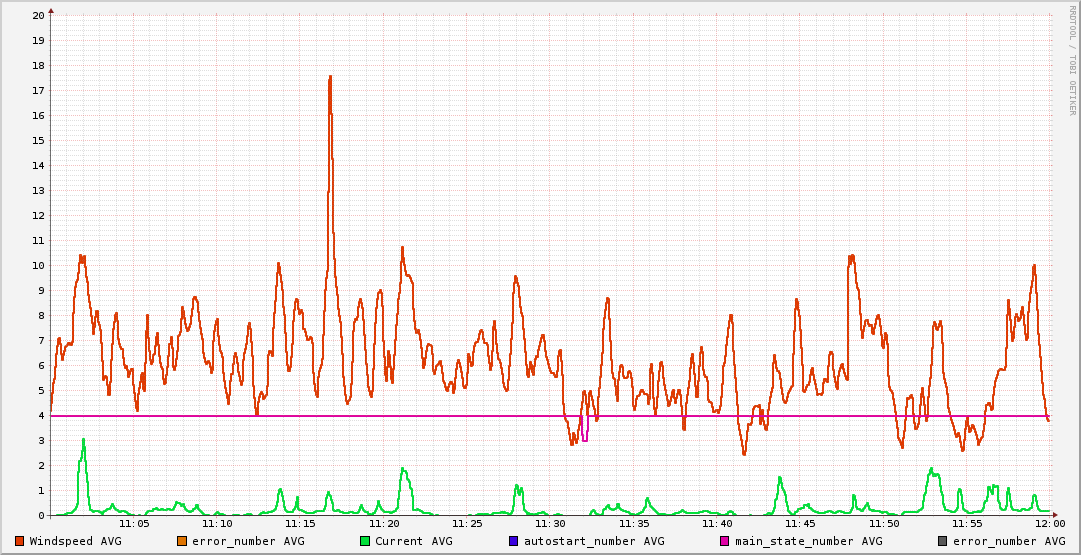Select the 12:00 label on time axis
Viewport: 1081px width, 555px height.
coord(1049,523)
